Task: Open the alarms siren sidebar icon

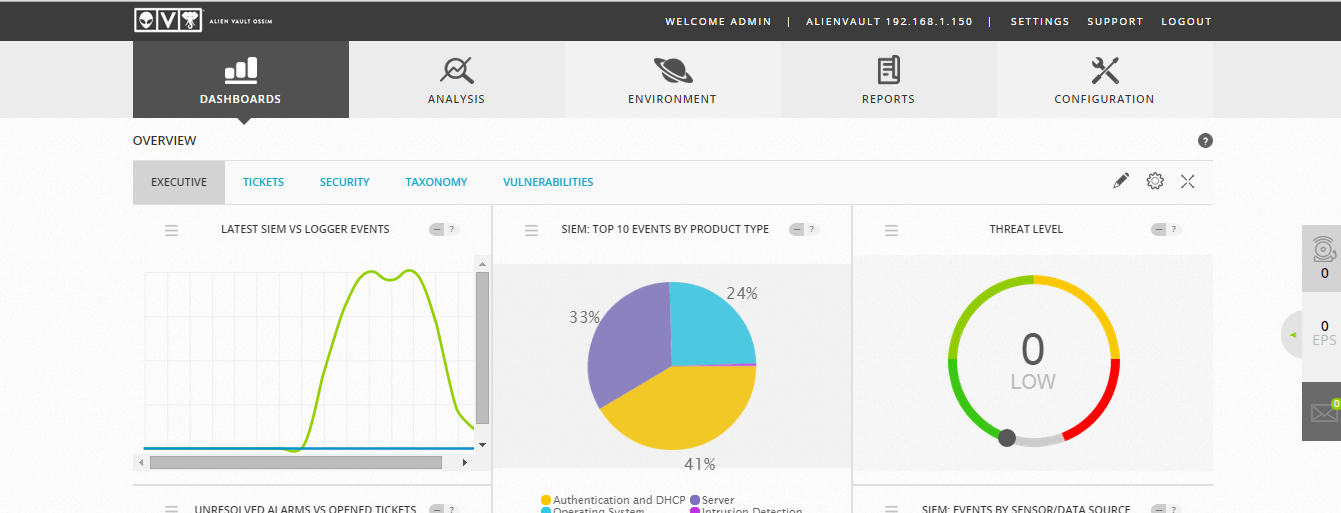Action: point(1324,247)
